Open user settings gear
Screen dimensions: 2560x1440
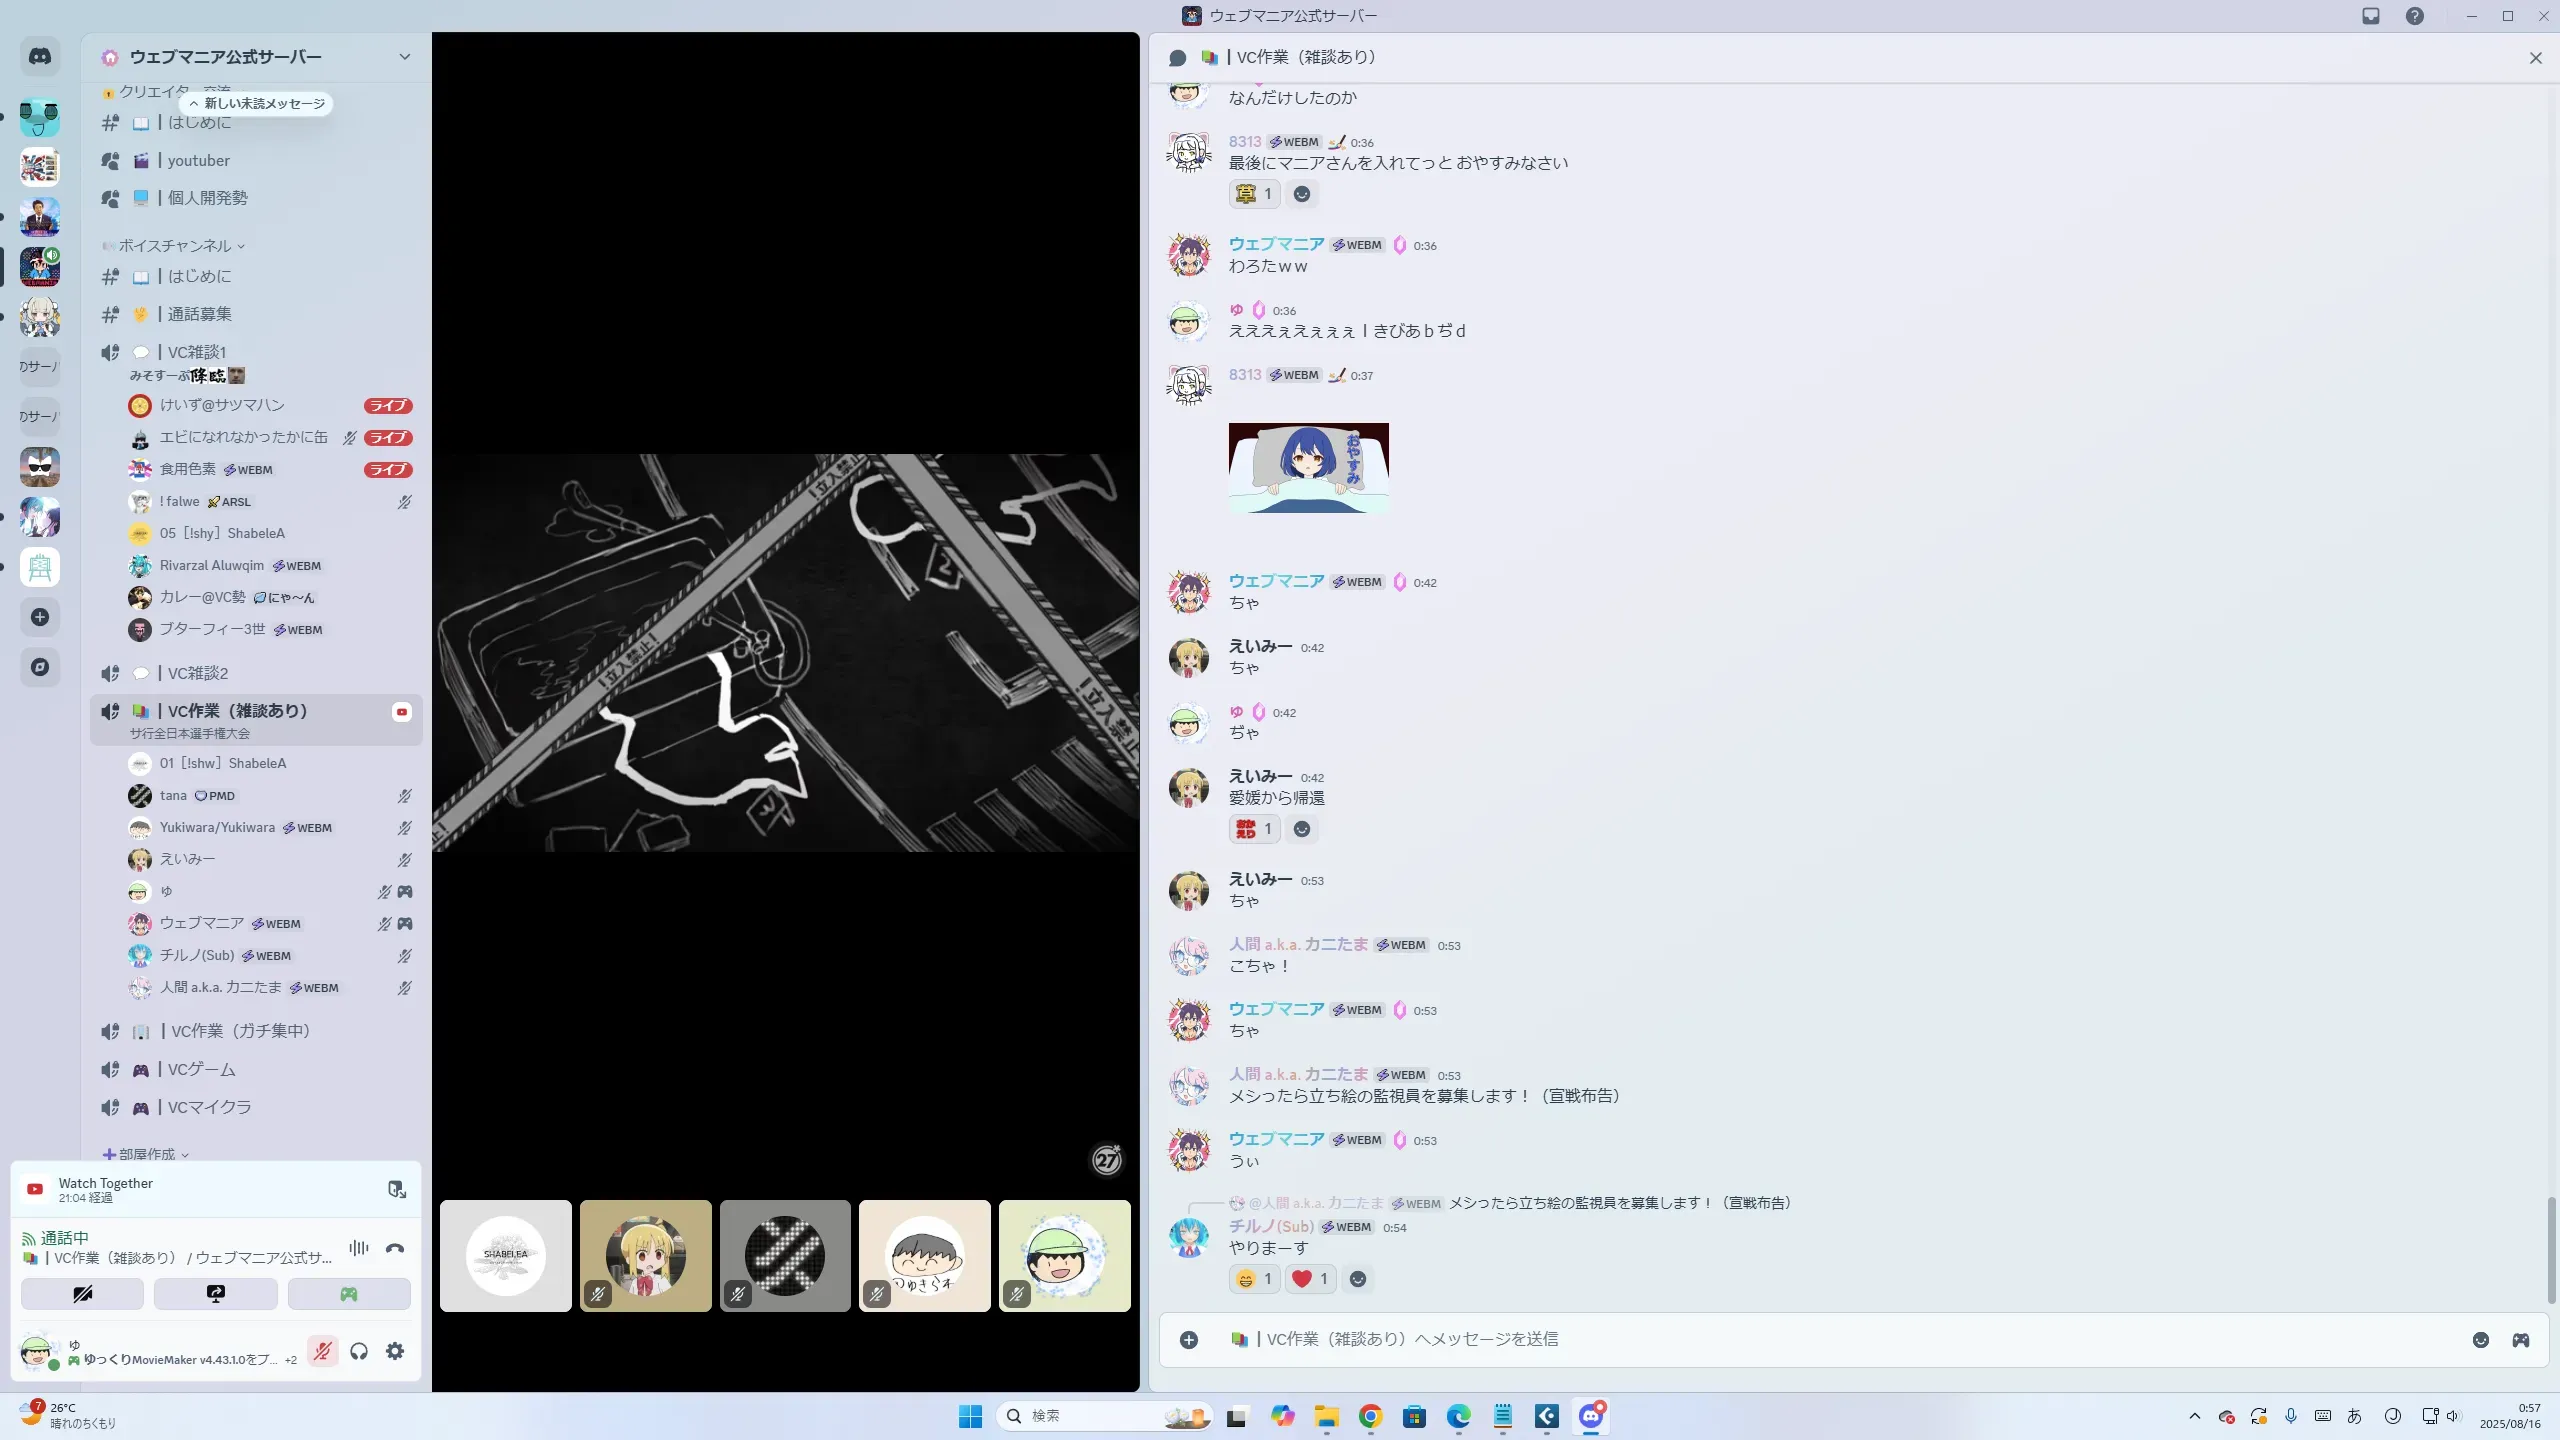[395, 1351]
